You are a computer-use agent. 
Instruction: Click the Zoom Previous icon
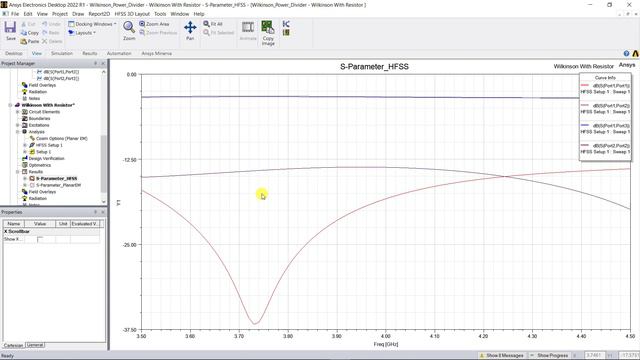point(142,33)
